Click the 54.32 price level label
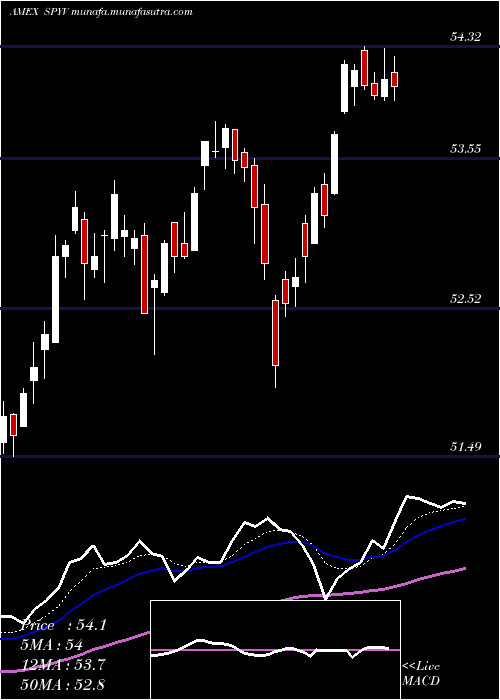 point(466,37)
